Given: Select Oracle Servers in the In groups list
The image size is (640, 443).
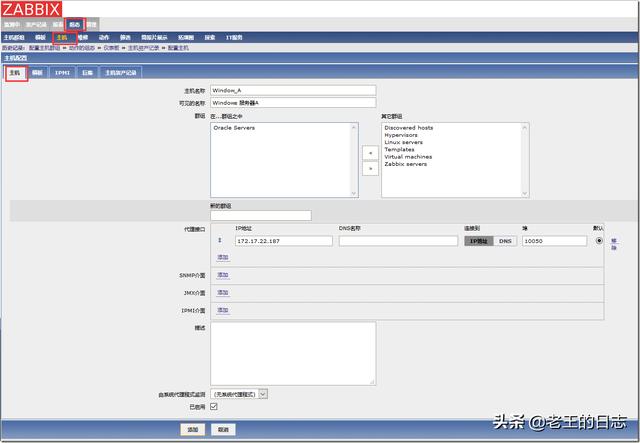Looking at the screenshot, I should pyautogui.click(x=234, y=128).
